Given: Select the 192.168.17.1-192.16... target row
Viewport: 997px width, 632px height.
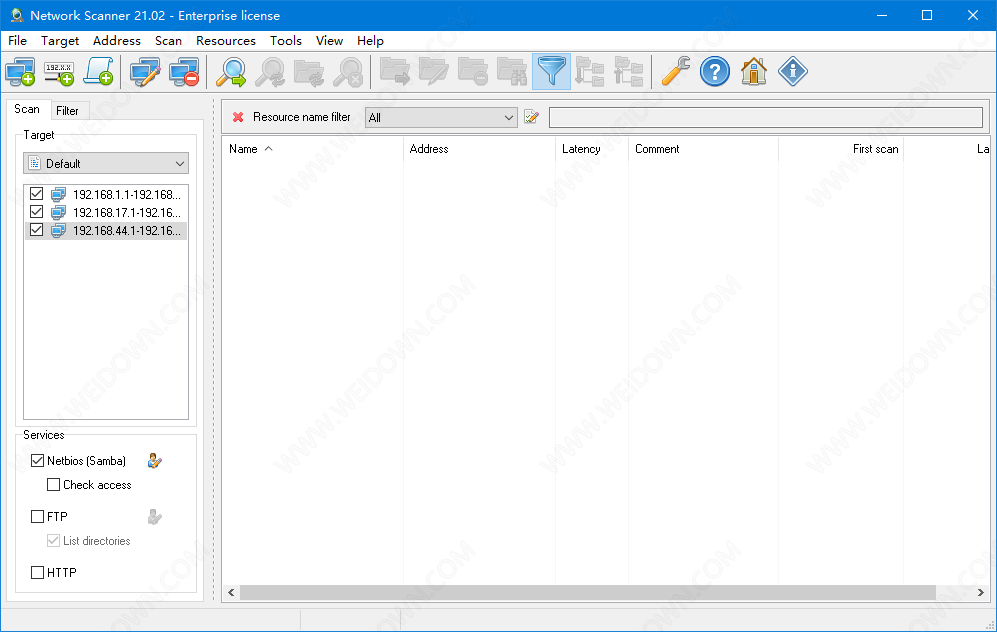Looking at the screenshot, I should pyautogui.click(x=106, y=212).
